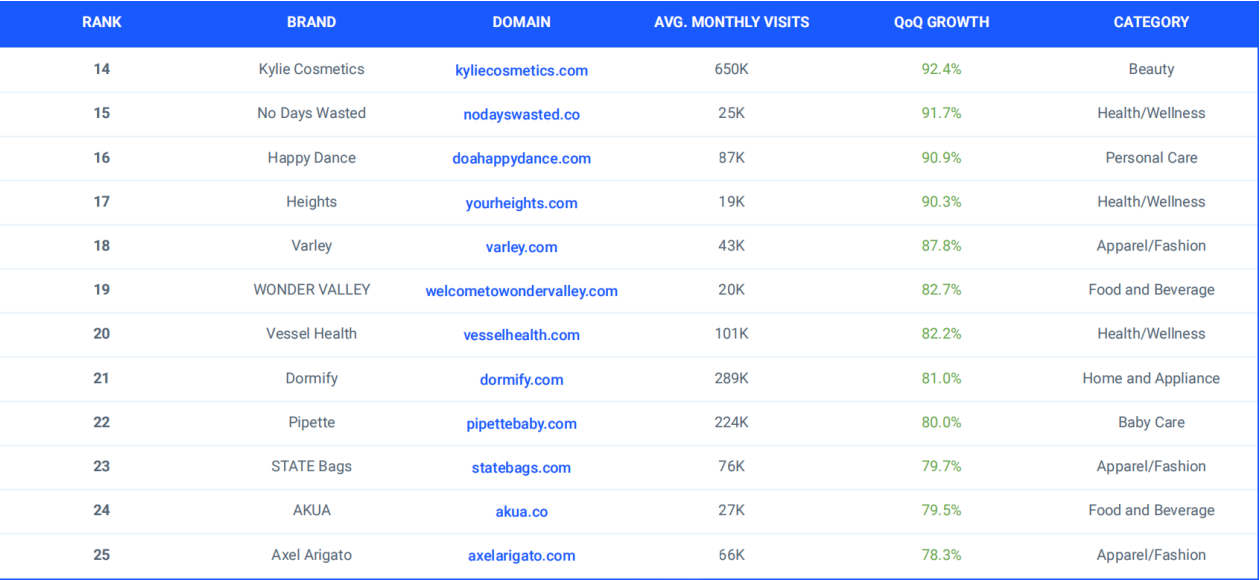Click the akua.co domain link
Image resolution: width=1260 pixels, height=580 pixels.
(x=521, y=512)
